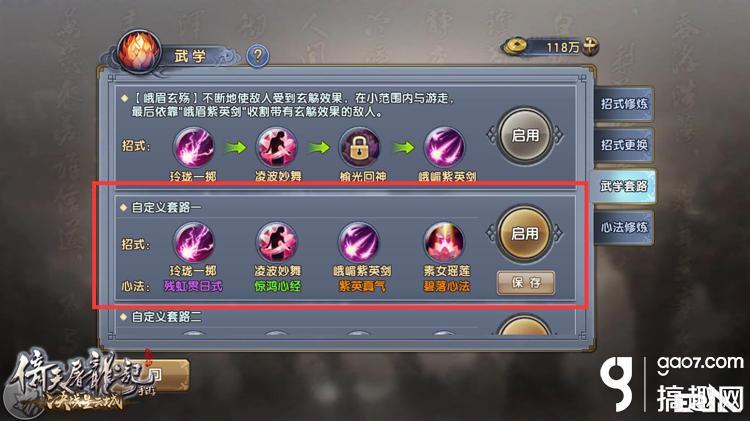Enable 自定义套路二 with partially visible button
Viewport: 750px width, 421px height.
click(525, 325)
